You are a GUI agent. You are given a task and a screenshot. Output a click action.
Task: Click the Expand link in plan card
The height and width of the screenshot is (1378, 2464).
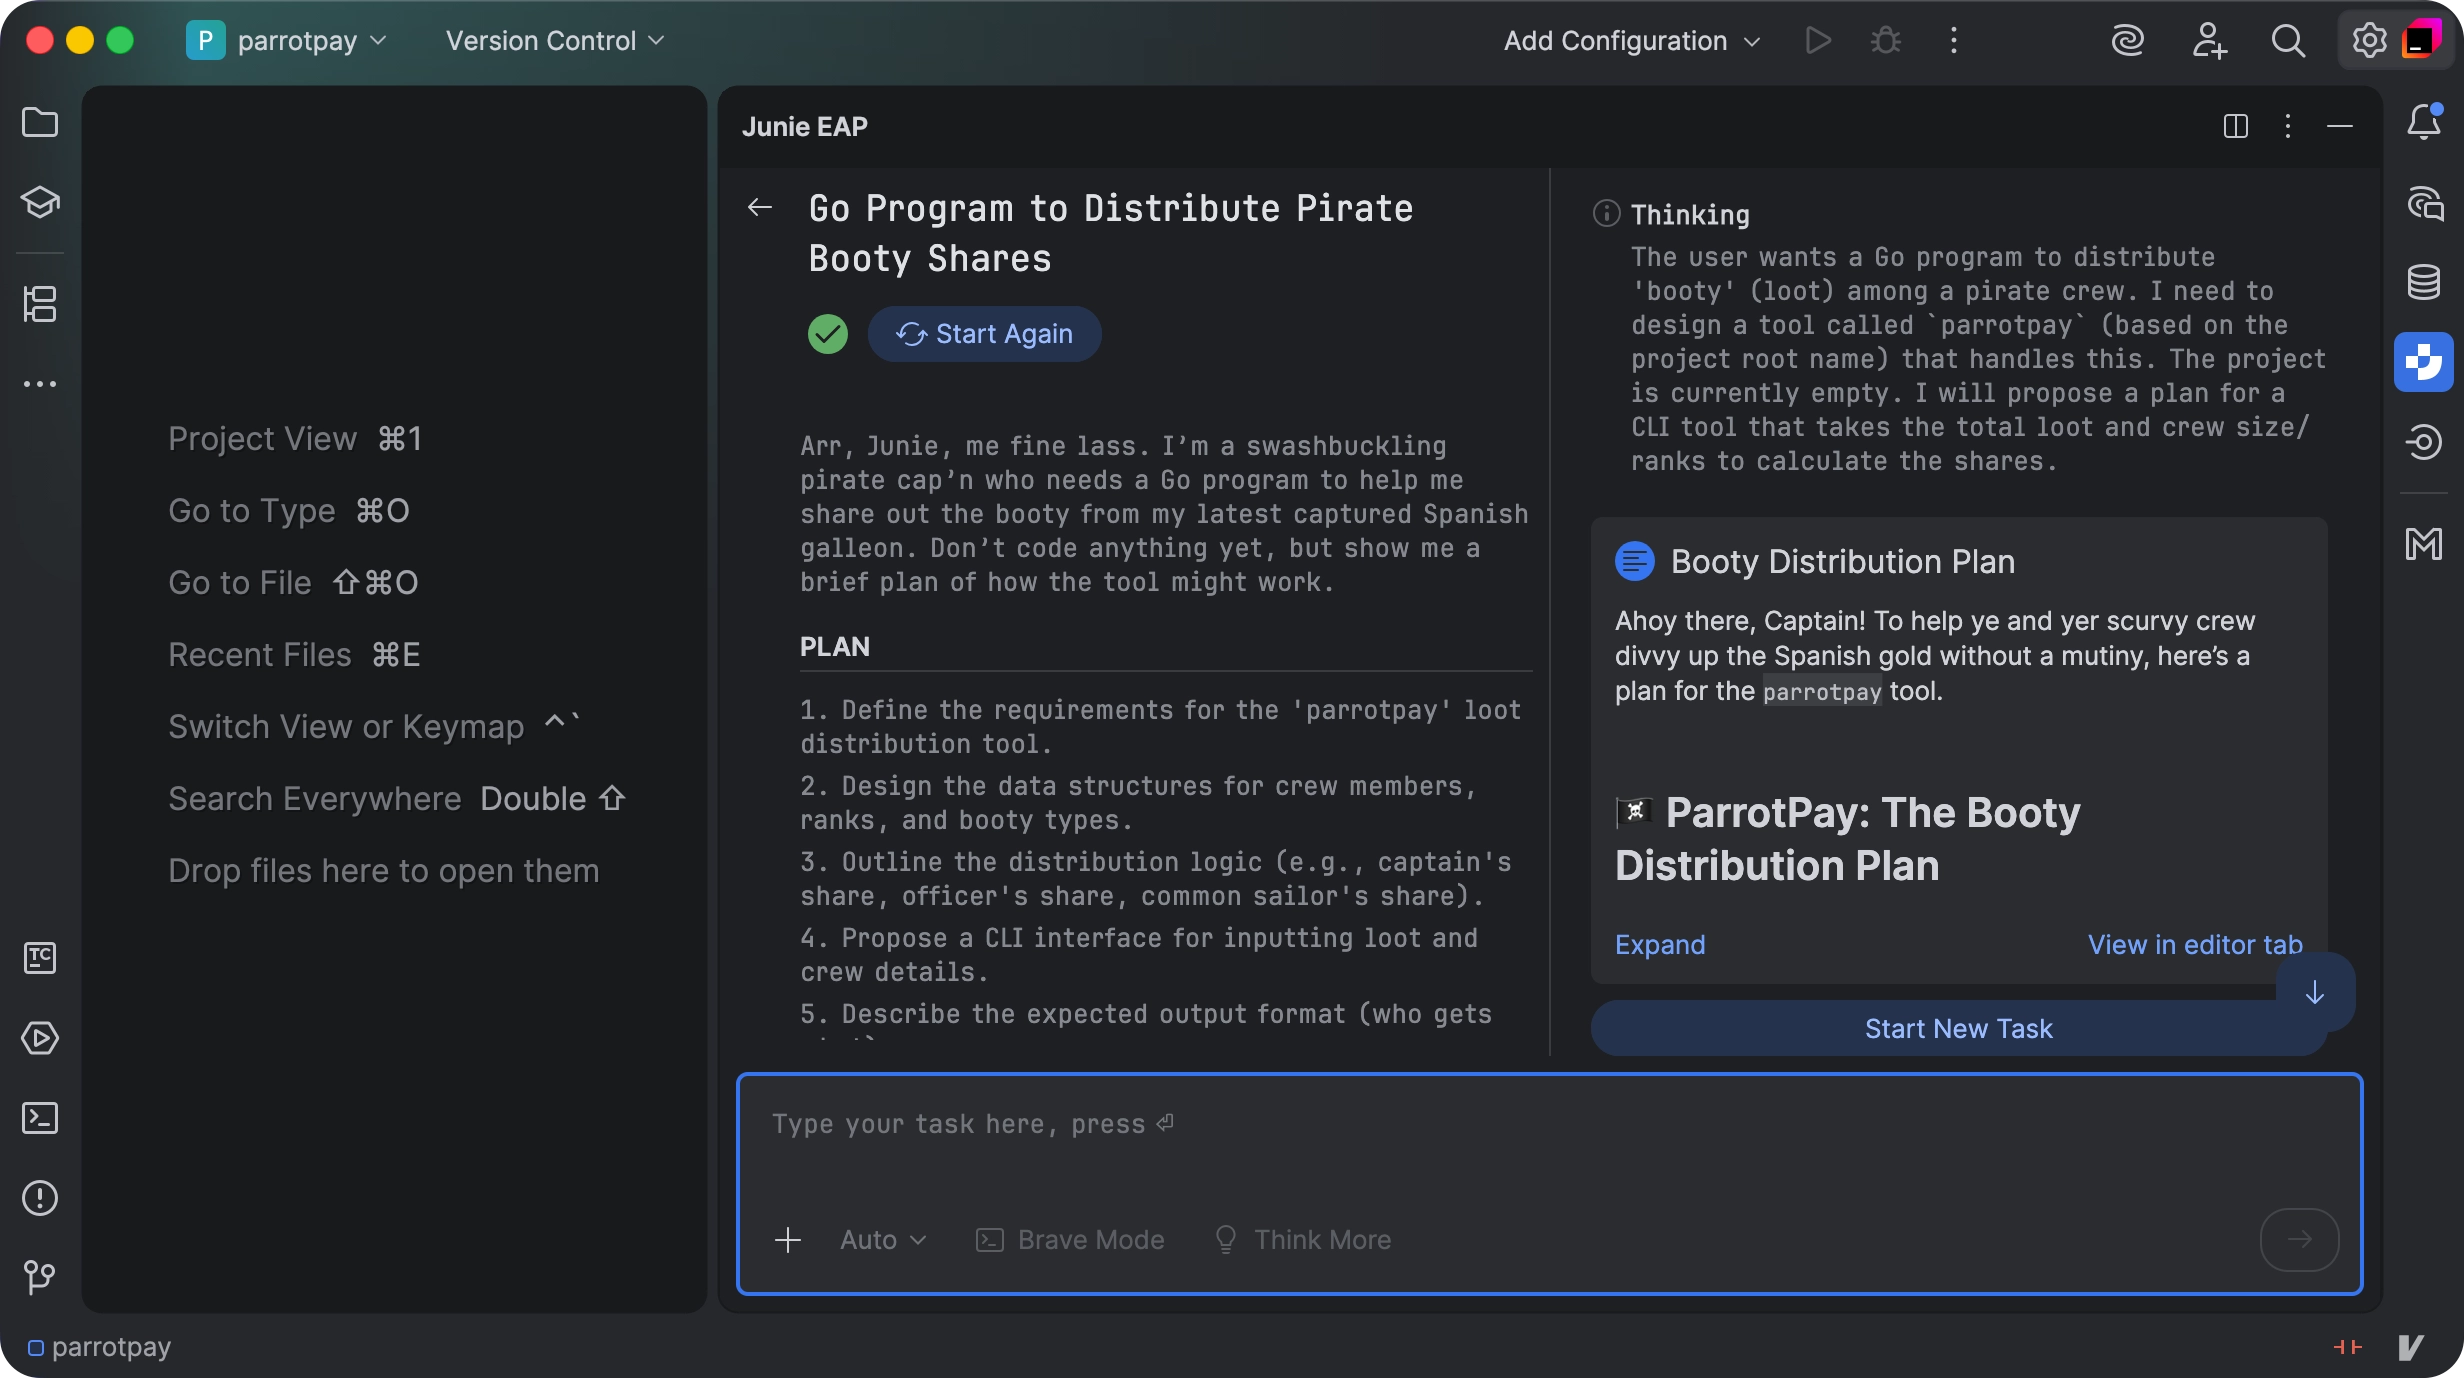(x=1660, y=945)
